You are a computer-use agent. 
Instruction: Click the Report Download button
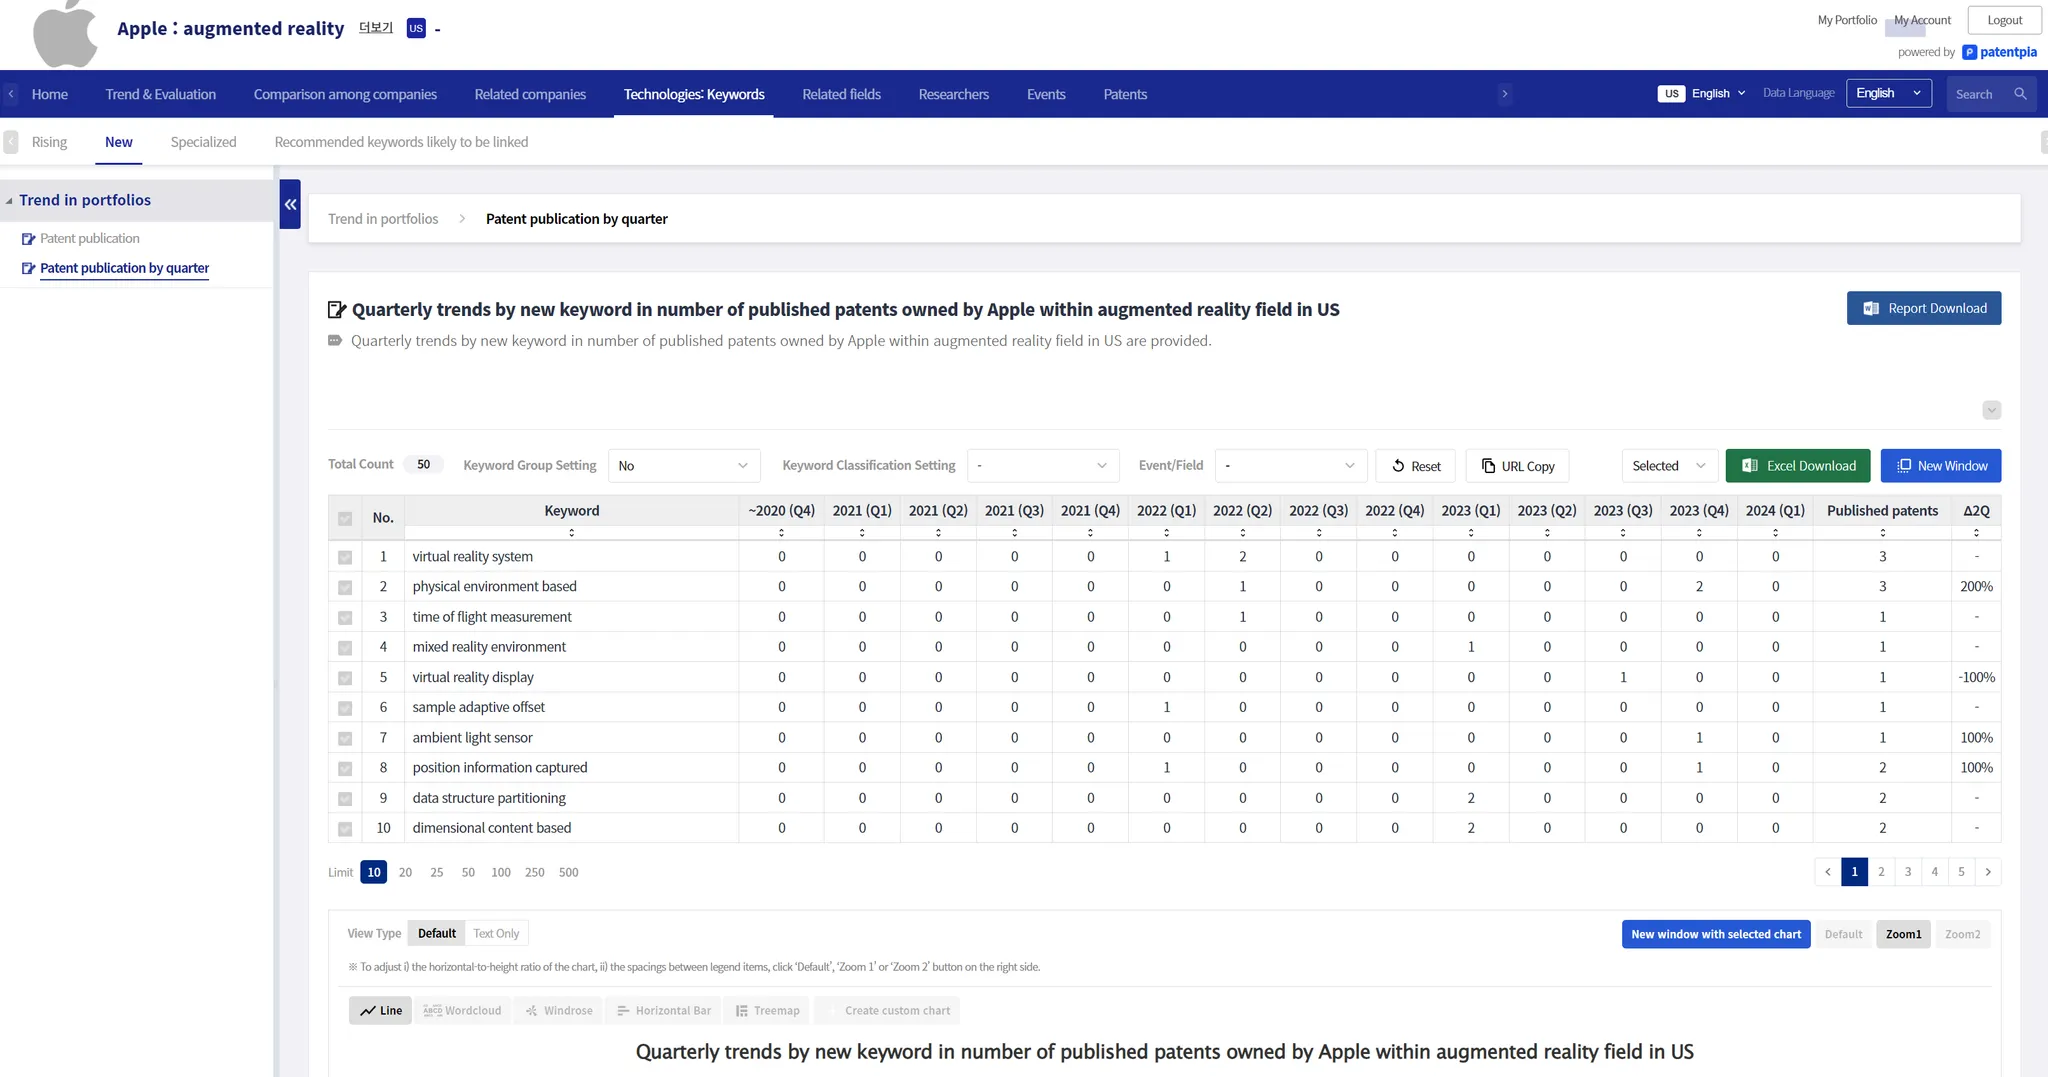[1923, 309]
